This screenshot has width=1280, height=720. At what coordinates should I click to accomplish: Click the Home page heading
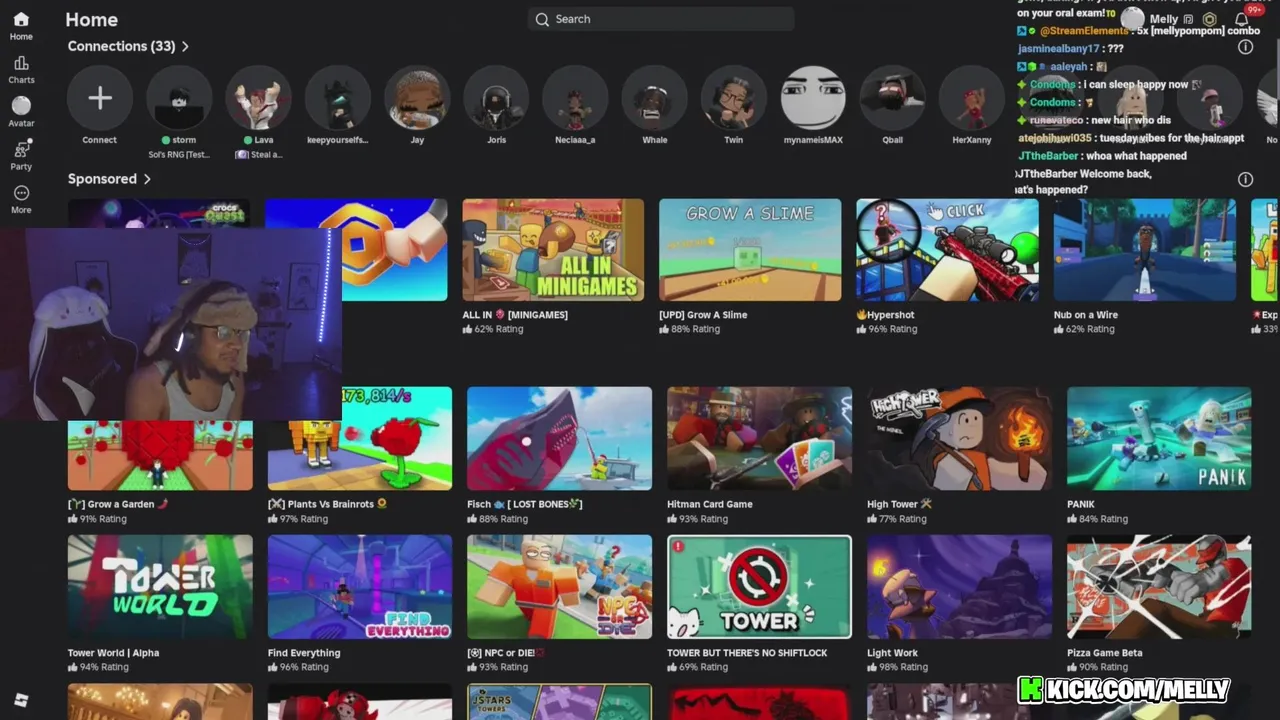coord(91,19)
